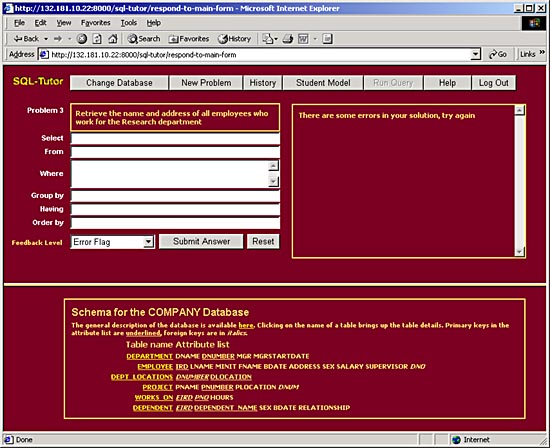This screenshot has height=448, width=550.
Task: Open the History toolbar button in IE
Action: tap(234, 39)
